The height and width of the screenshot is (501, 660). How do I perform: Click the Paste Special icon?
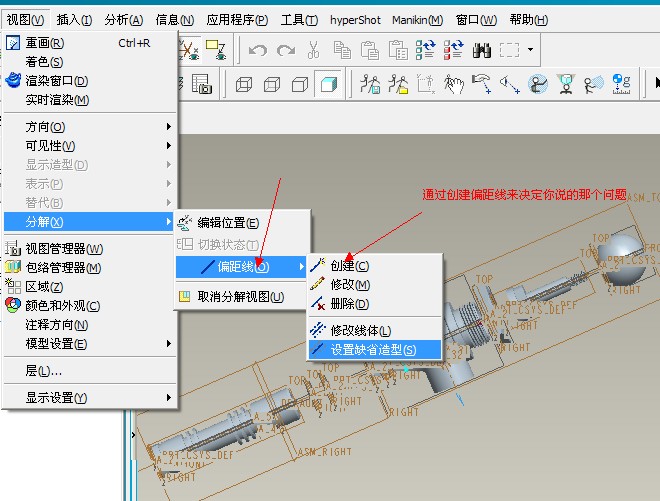click(398, 50)
